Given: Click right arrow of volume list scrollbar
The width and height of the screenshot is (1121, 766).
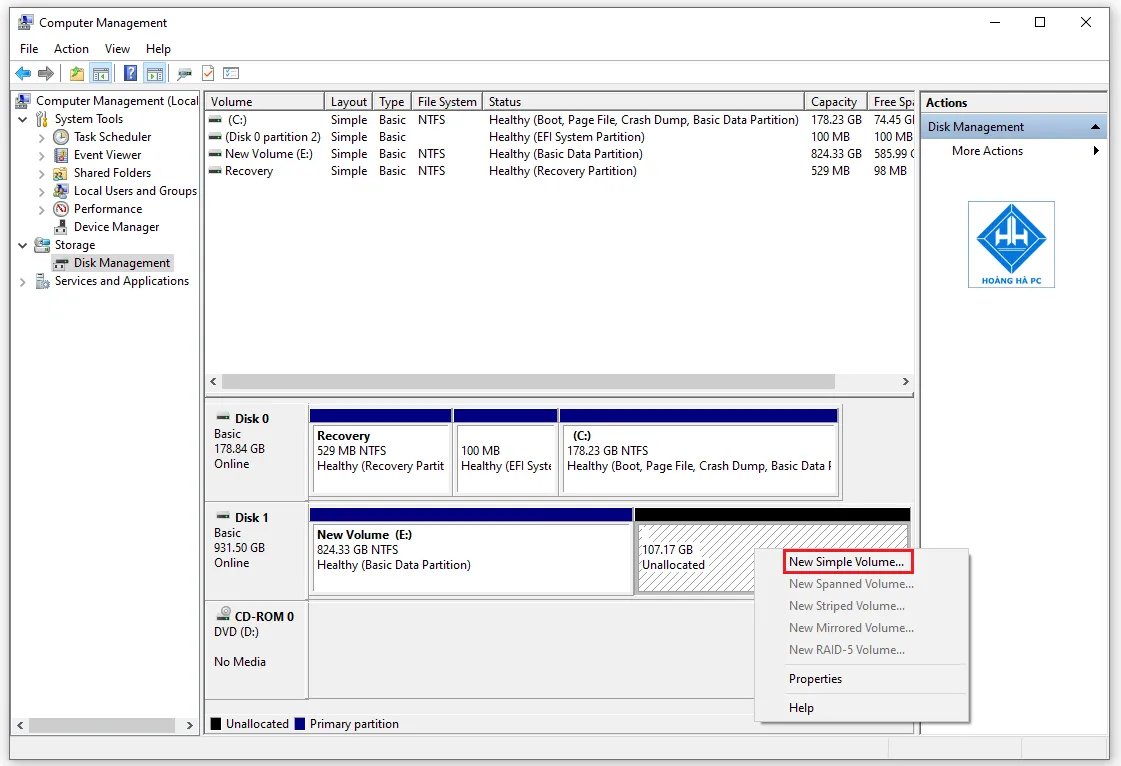Looking at the screenshot, I should click(905, 381).
